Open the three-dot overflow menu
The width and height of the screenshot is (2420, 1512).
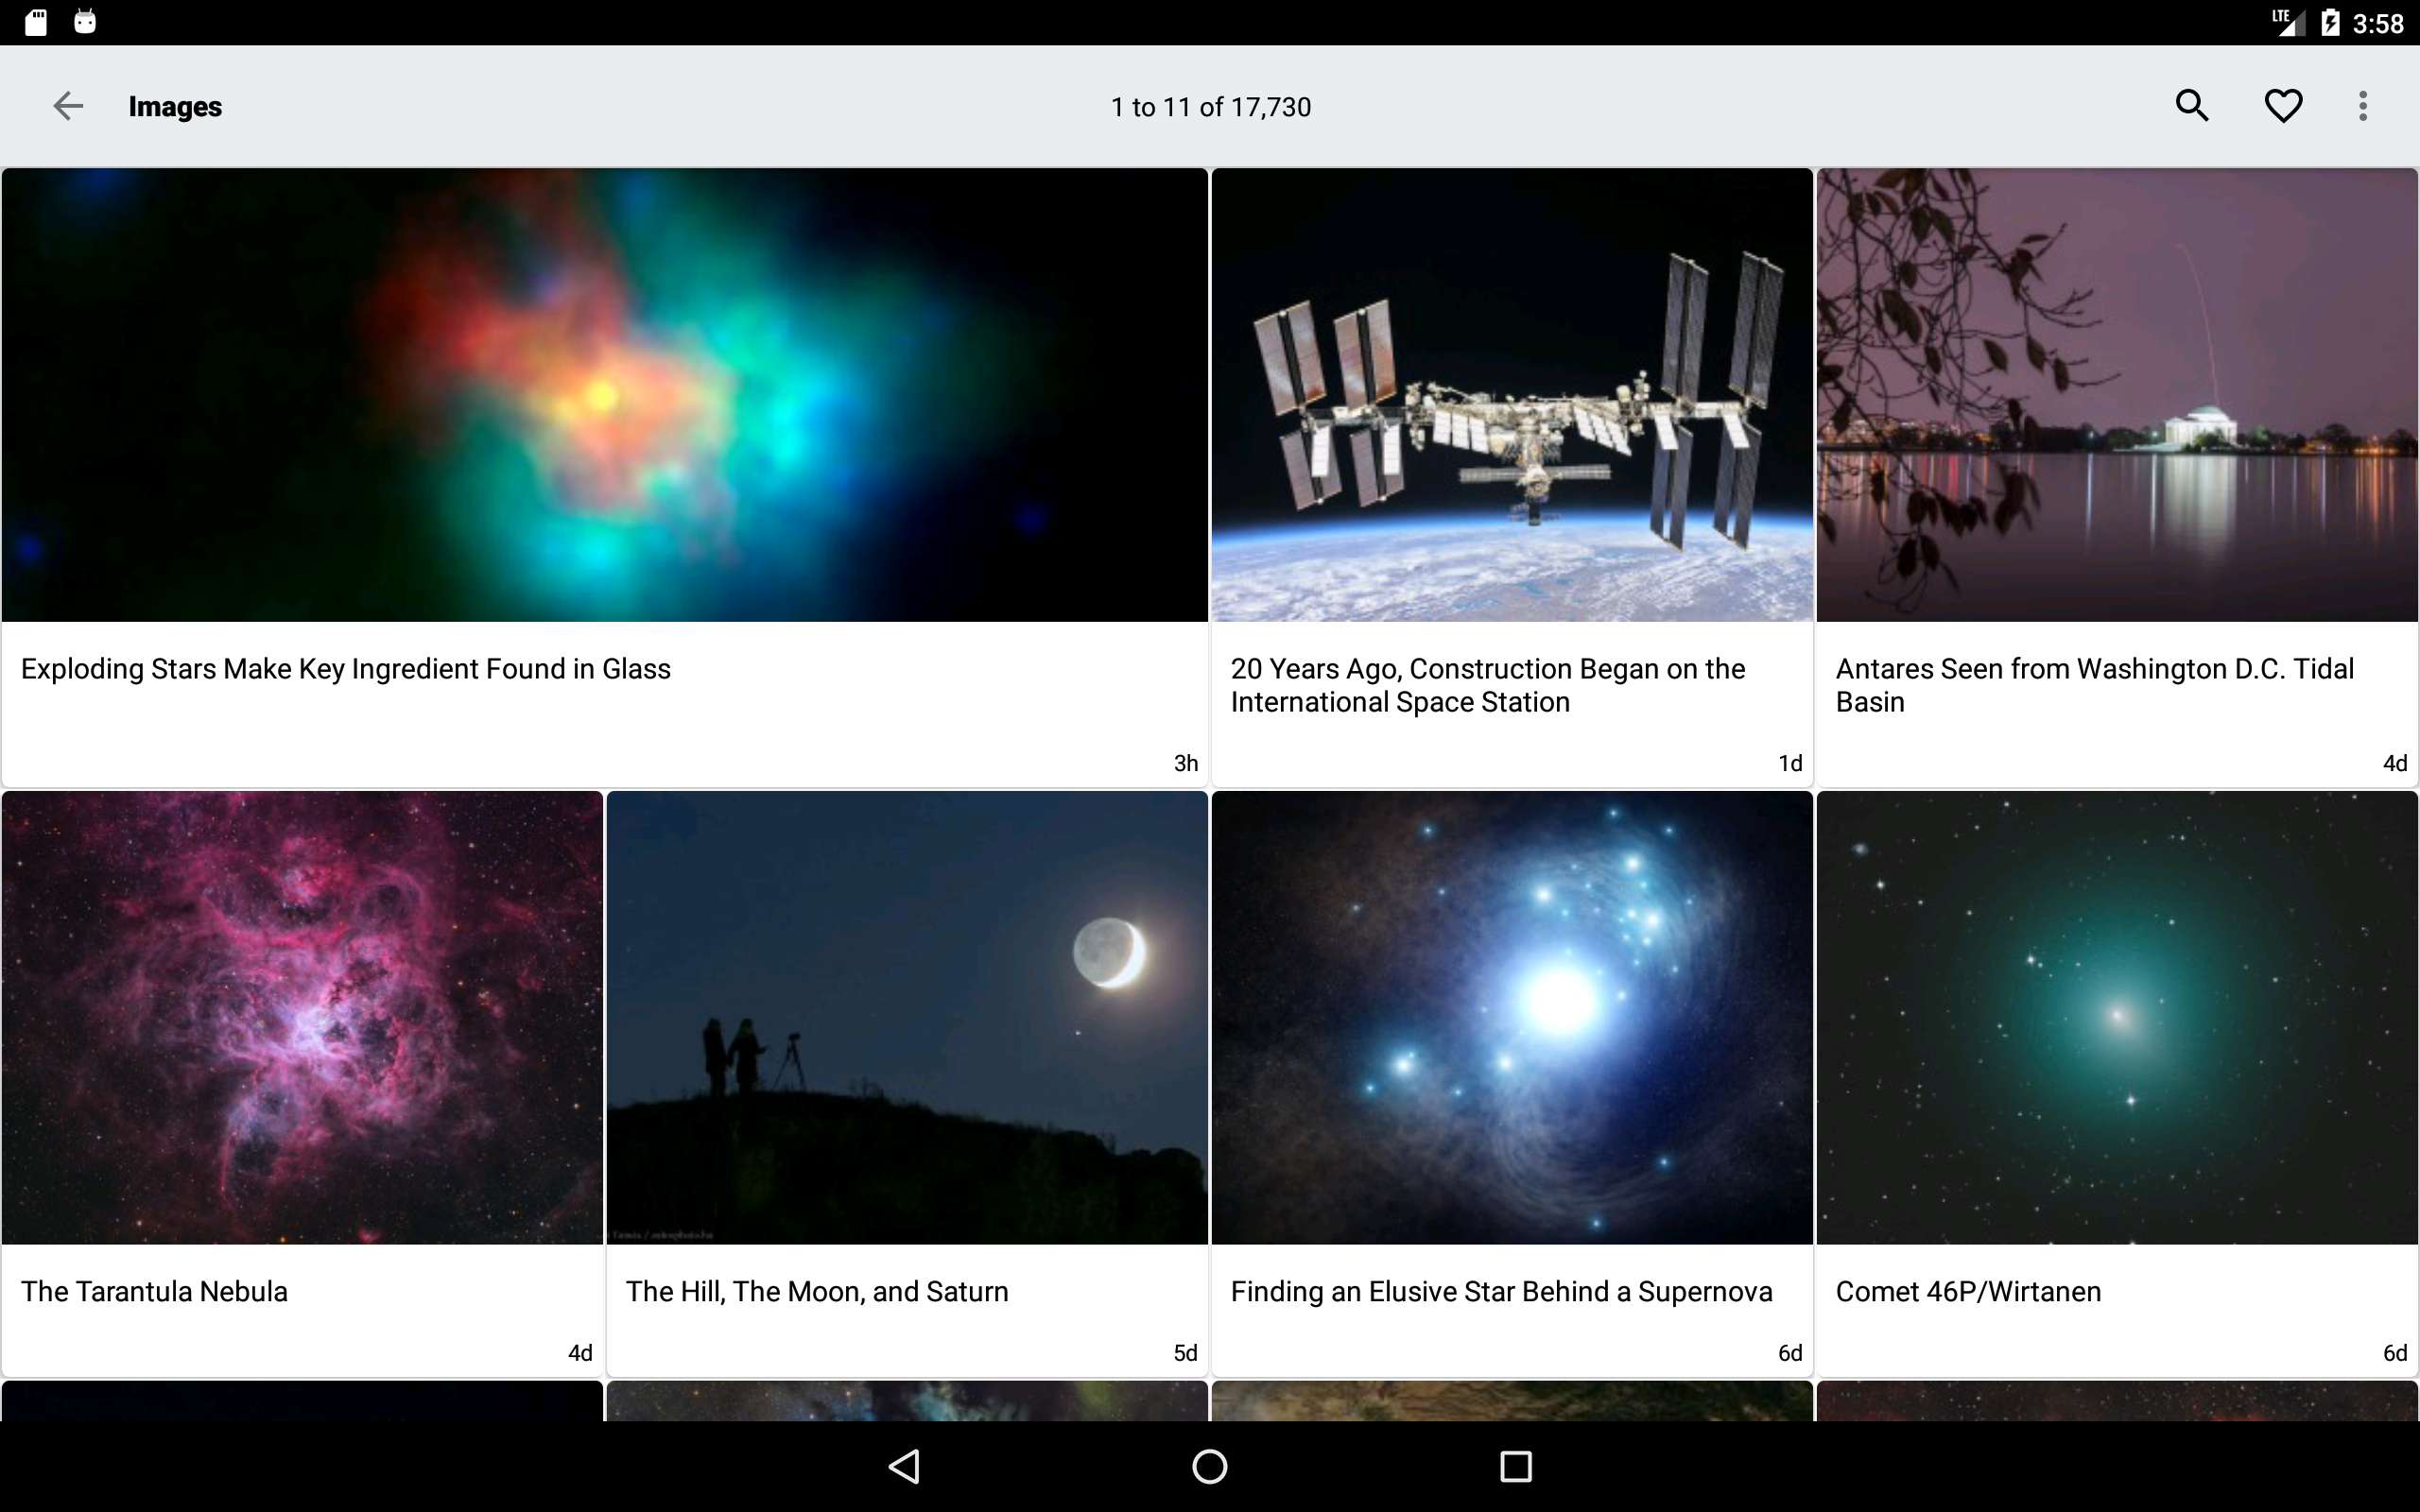(x=2363, y=105)
